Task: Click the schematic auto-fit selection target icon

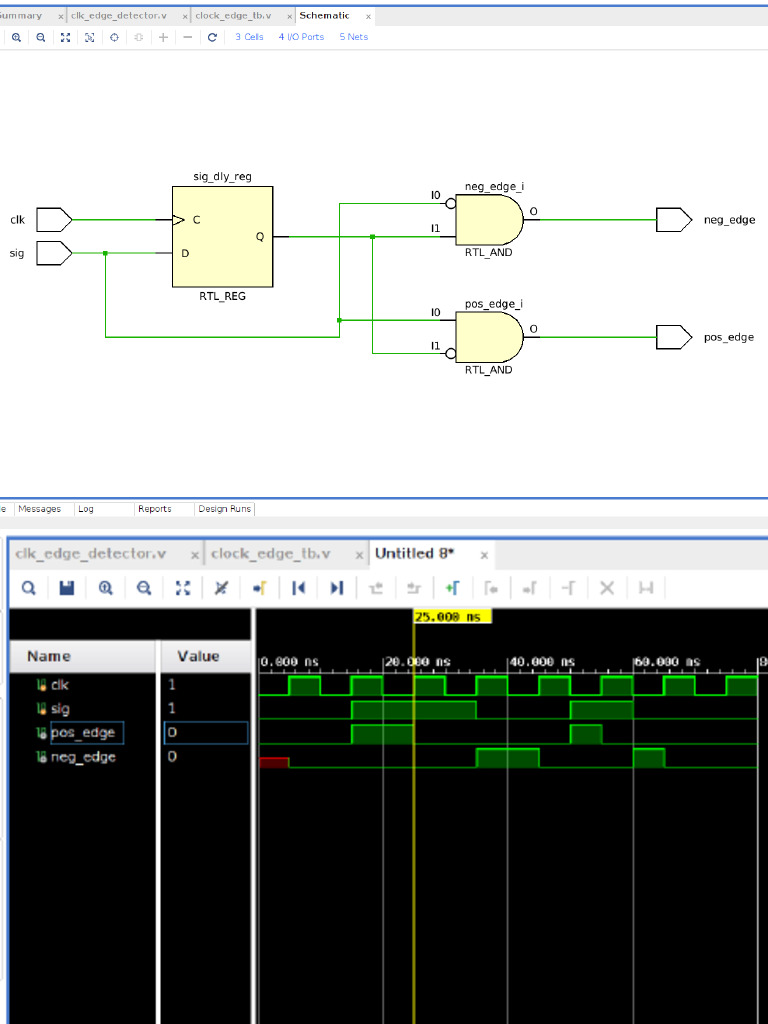Action: click(x=114, y=37)
